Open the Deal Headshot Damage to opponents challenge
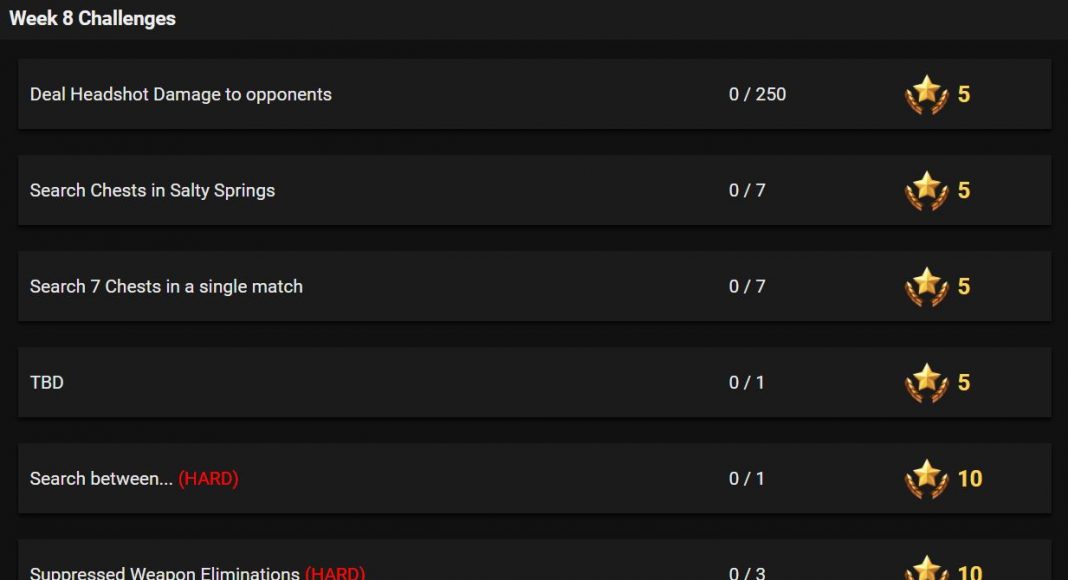Viewport: 1068px width, 580px height. point(180,94)
